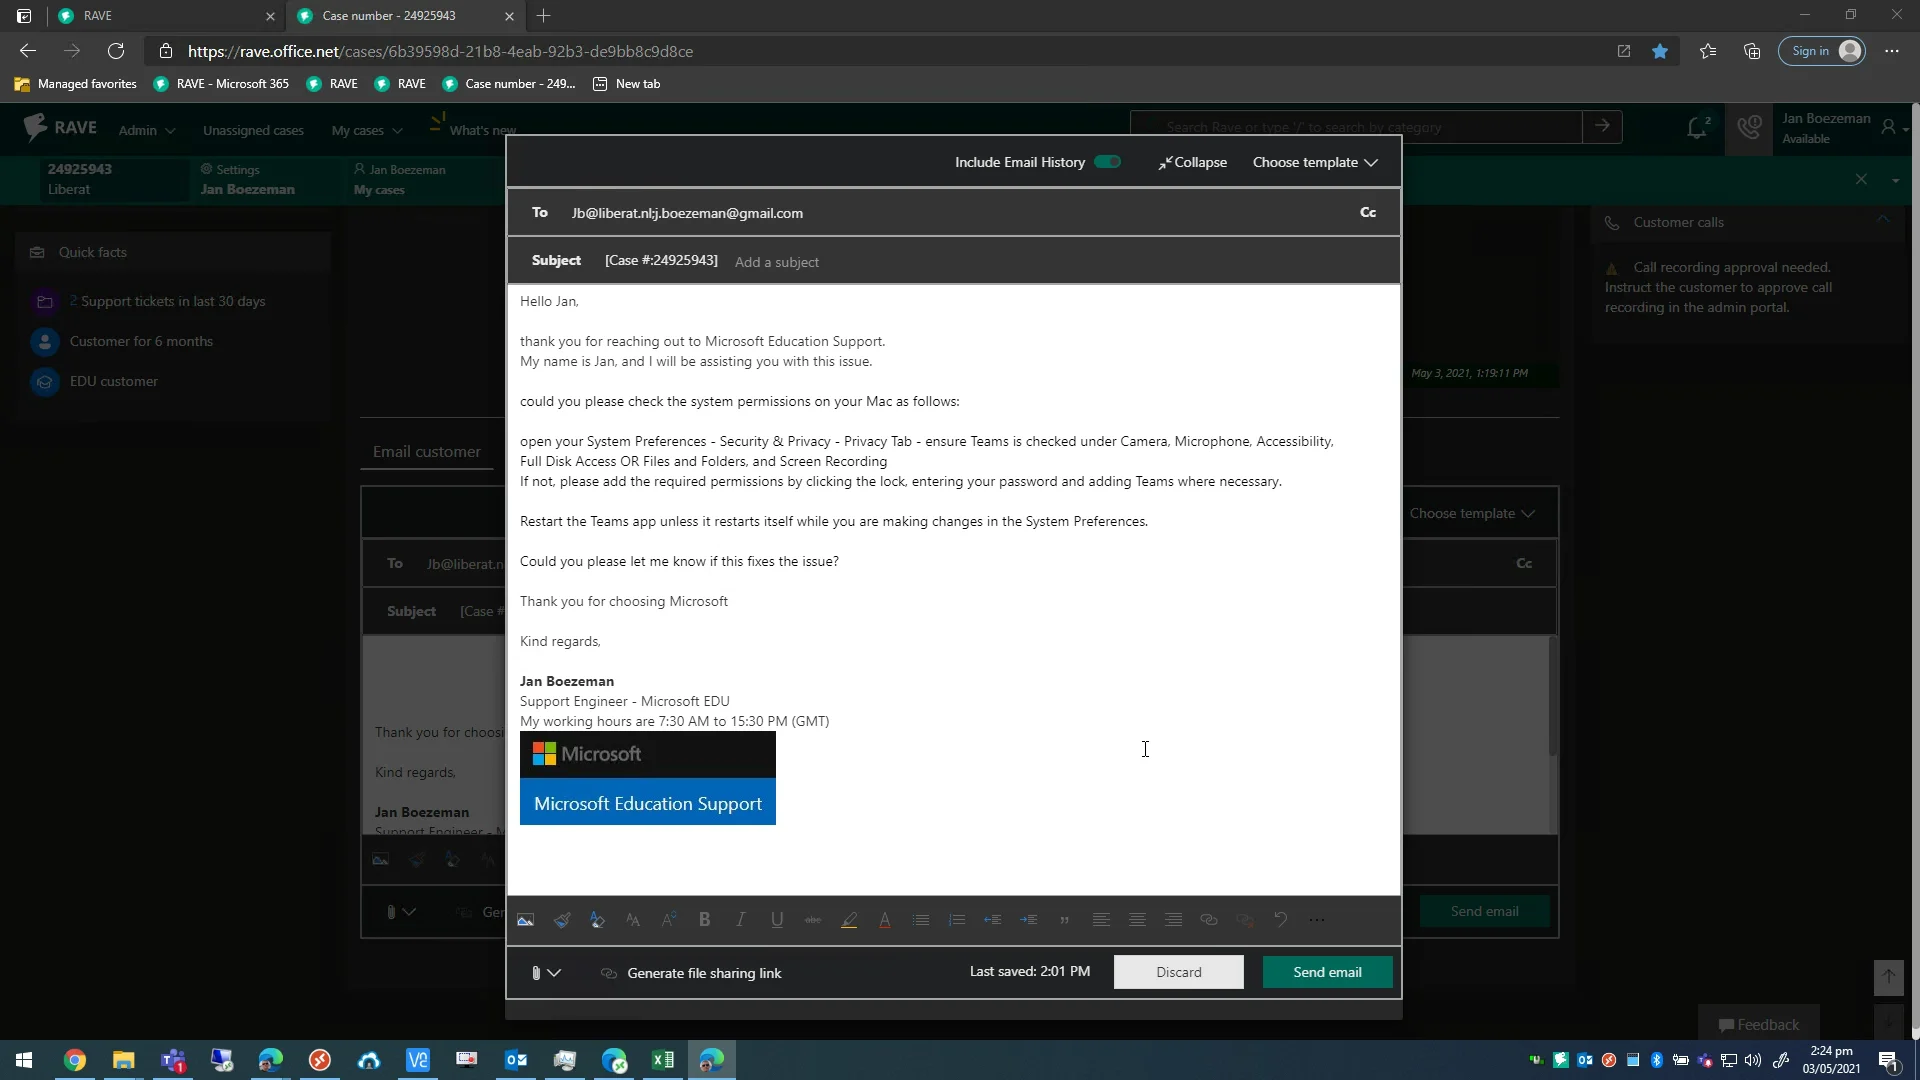Image resolution: width=1920 pixels, height=1080 pixels.
Task: Click the Undo icon in the toolbar
Action: click(x=1280, y=919)
